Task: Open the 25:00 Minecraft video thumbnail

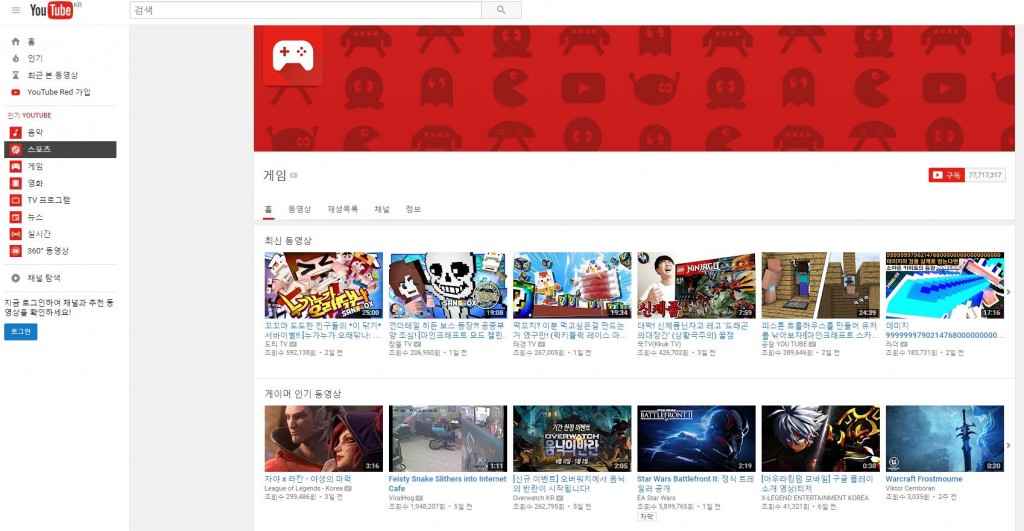Action: click(x=324, y=285)
